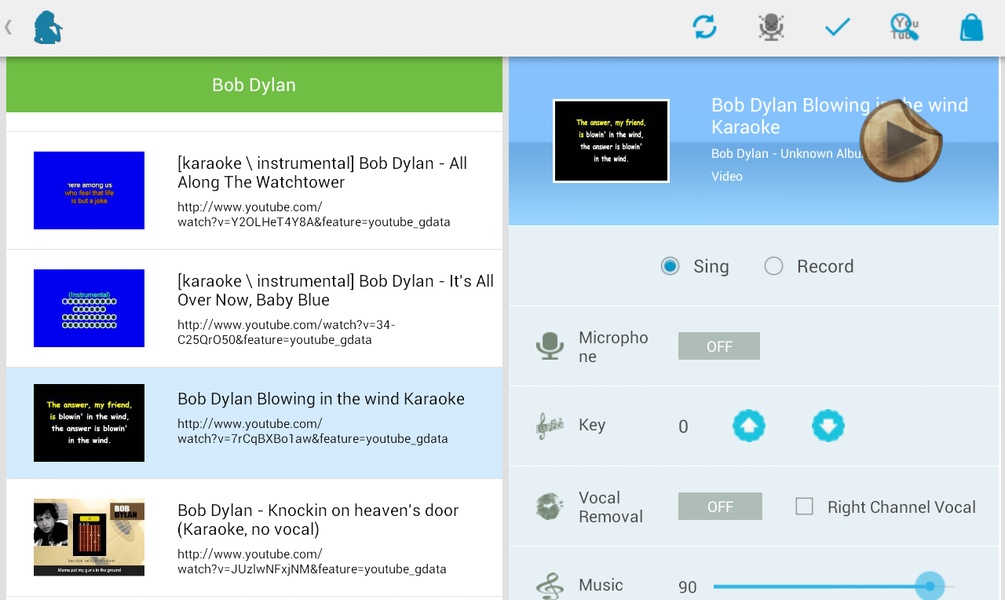Viewport: 1005px width, 600px height.
Task: Select "Bob Dylan Blowing in the wind Karaoke" list title
Action: [321, 399]
